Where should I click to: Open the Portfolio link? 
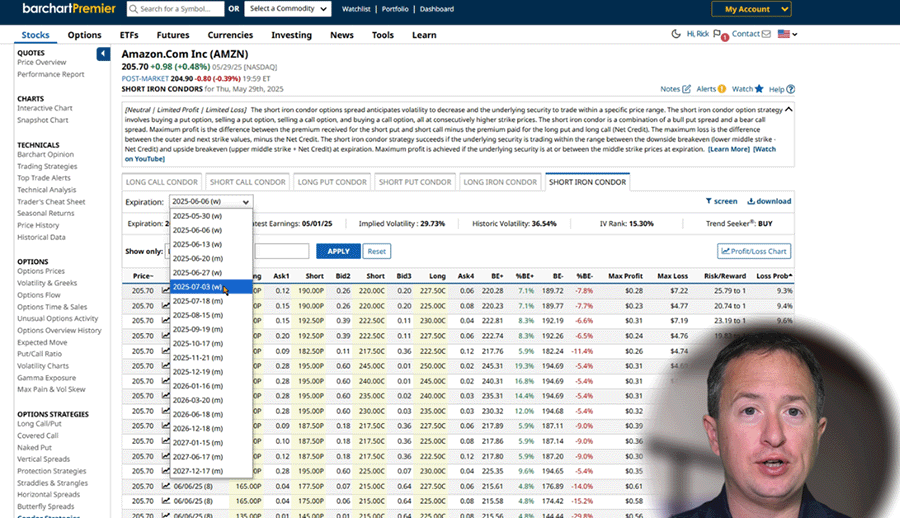[x=395, y=9]
